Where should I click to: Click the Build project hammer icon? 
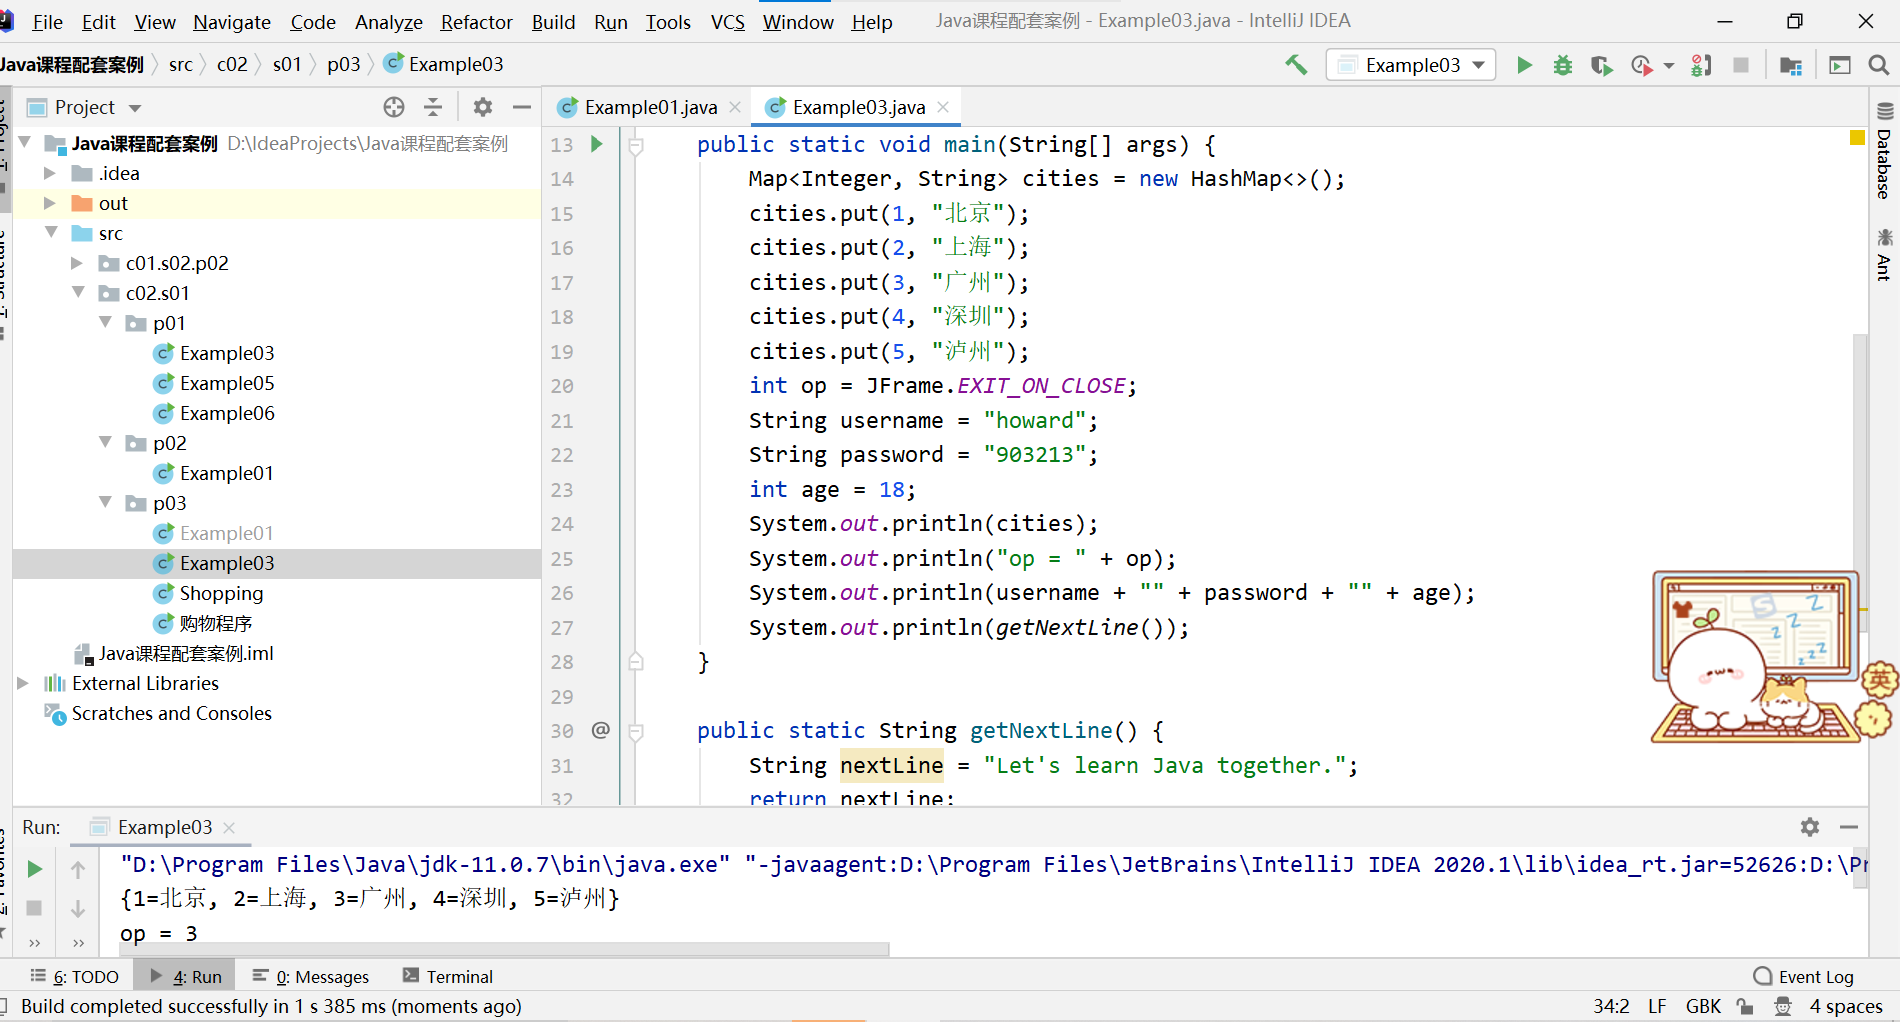click(1296, 65)
